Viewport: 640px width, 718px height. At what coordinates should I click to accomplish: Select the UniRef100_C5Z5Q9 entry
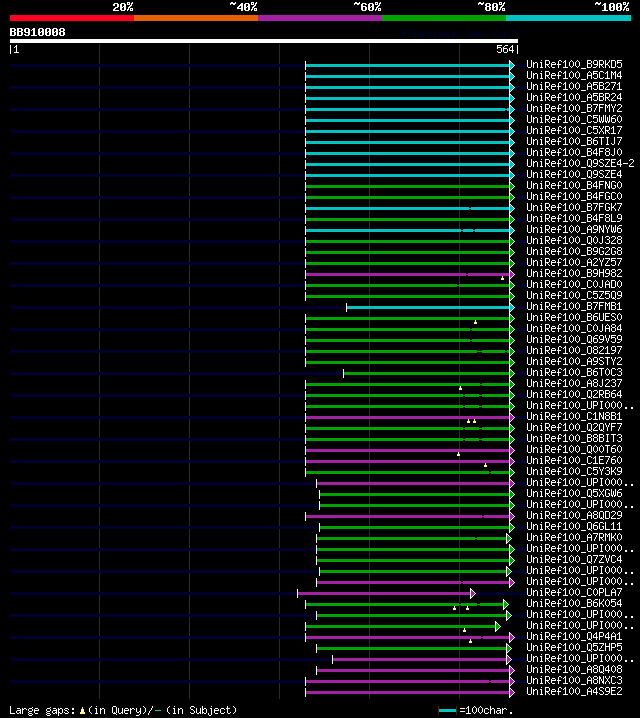point(574,295)
